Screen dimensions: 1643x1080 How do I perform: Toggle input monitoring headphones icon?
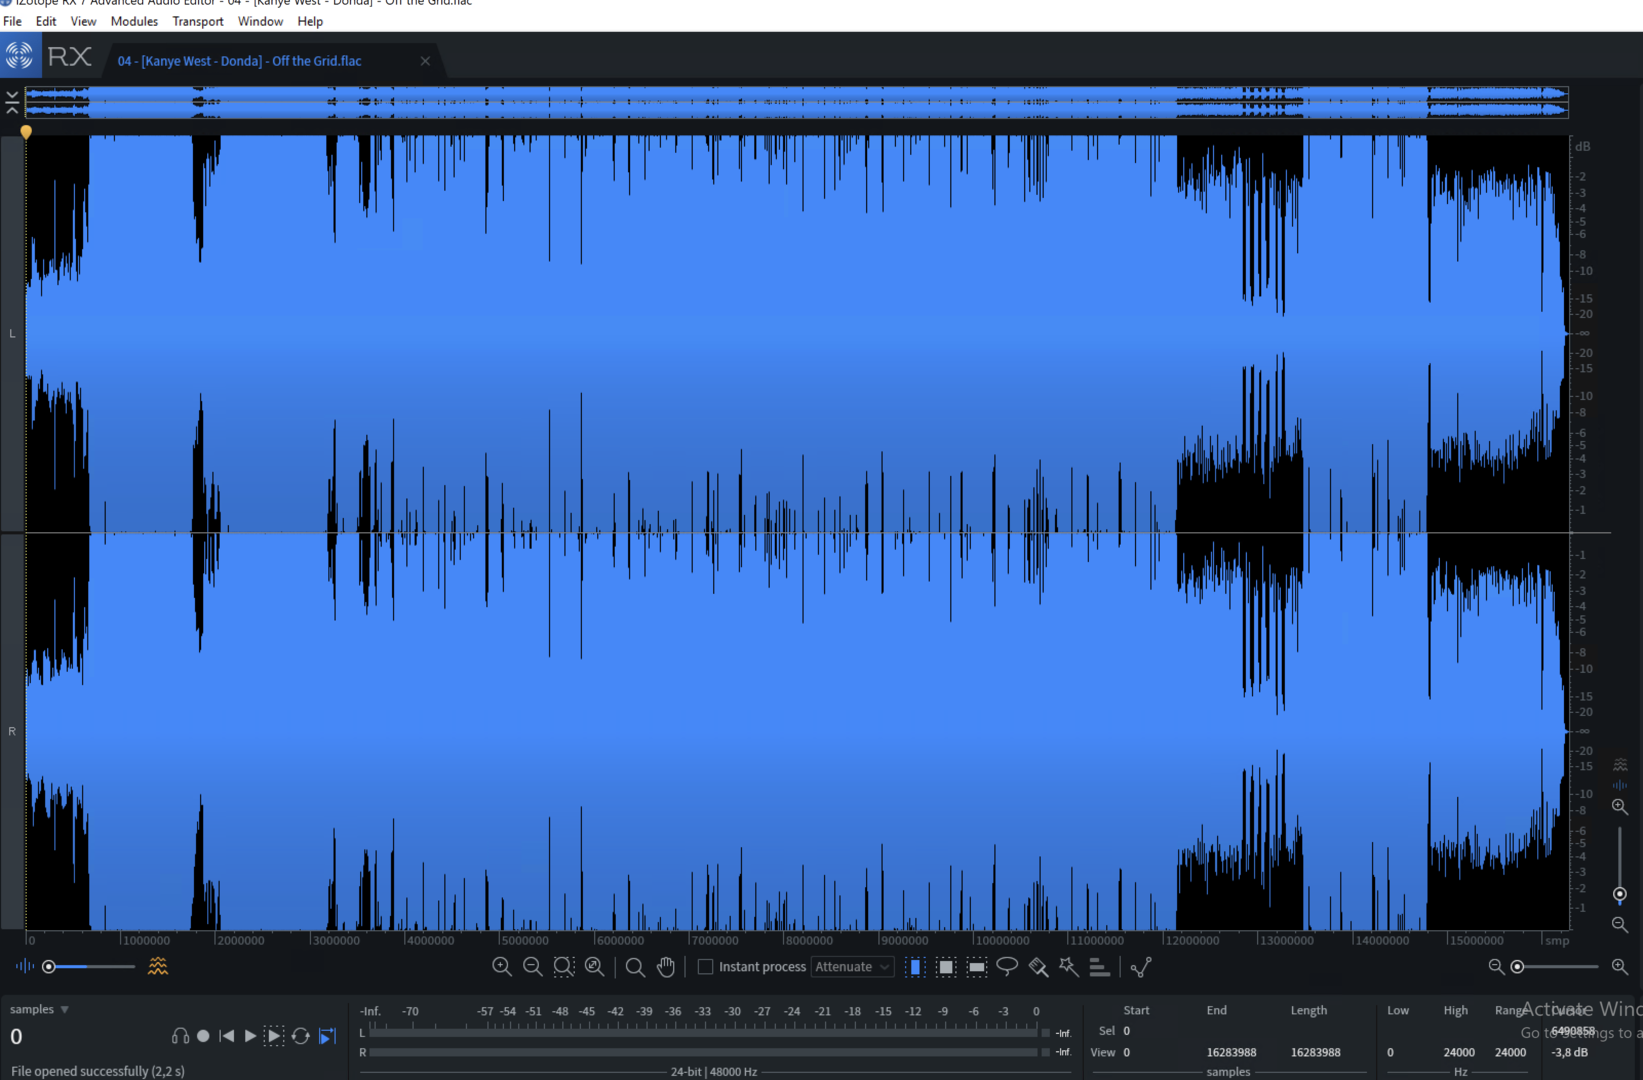[180, 1036]
